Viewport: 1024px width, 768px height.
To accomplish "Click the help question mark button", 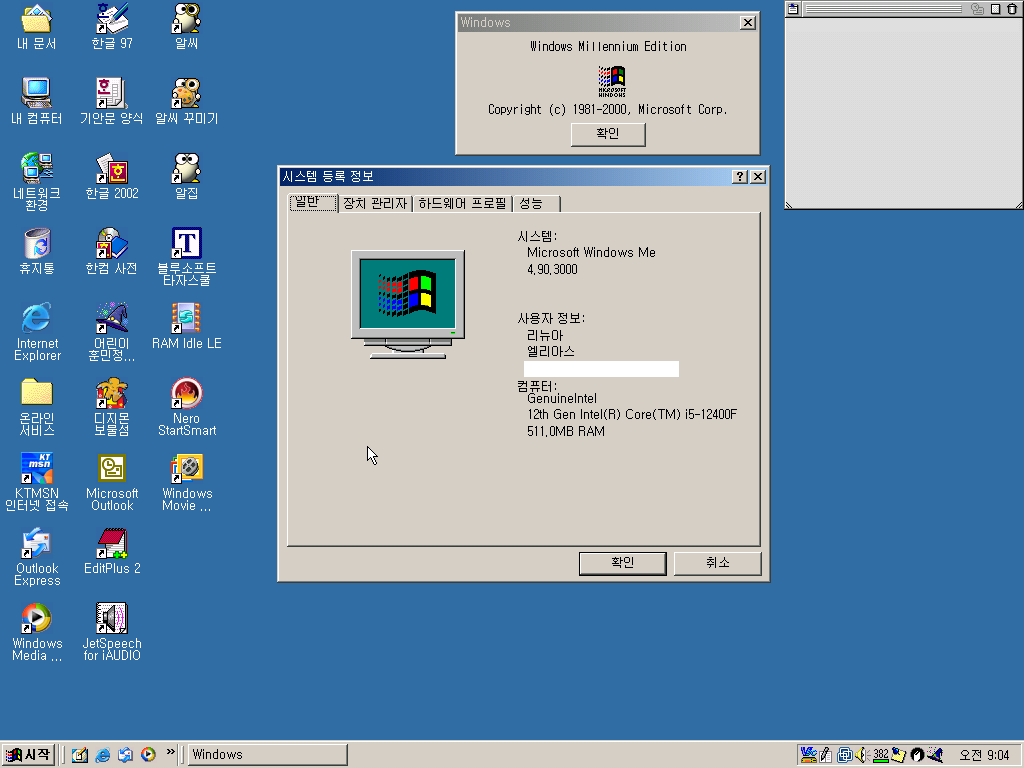I will 740,177.
